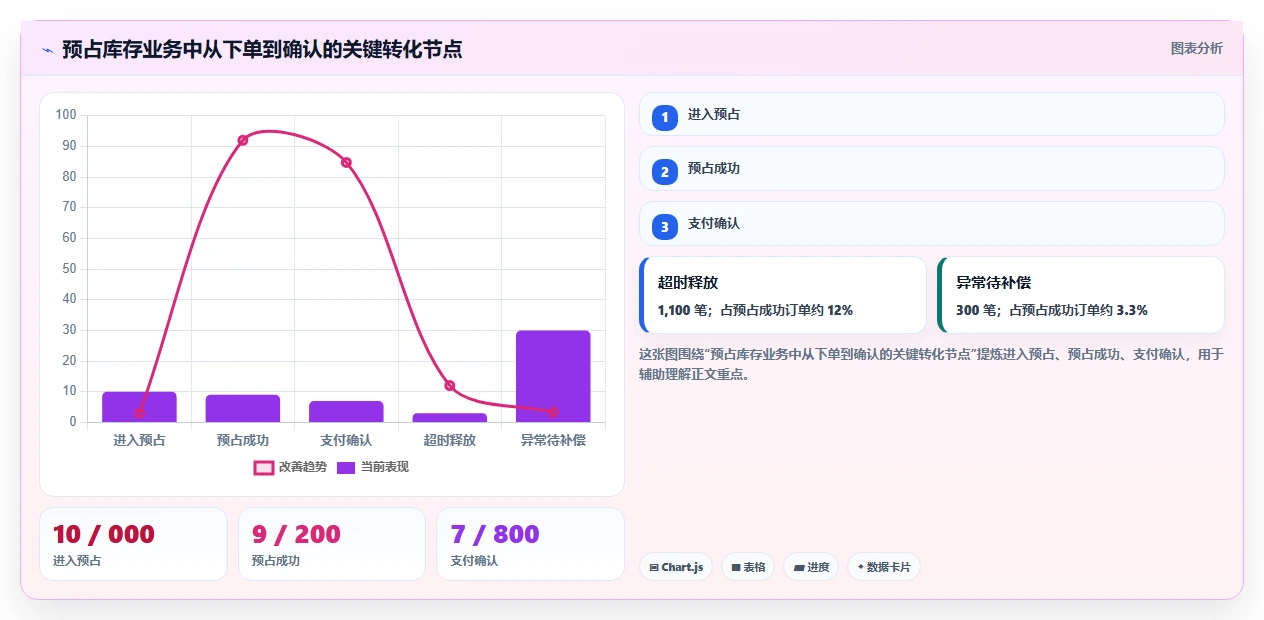This screenshot has height=620, width=1264.
Task: Click the 进度 tag
Action: 811,567
